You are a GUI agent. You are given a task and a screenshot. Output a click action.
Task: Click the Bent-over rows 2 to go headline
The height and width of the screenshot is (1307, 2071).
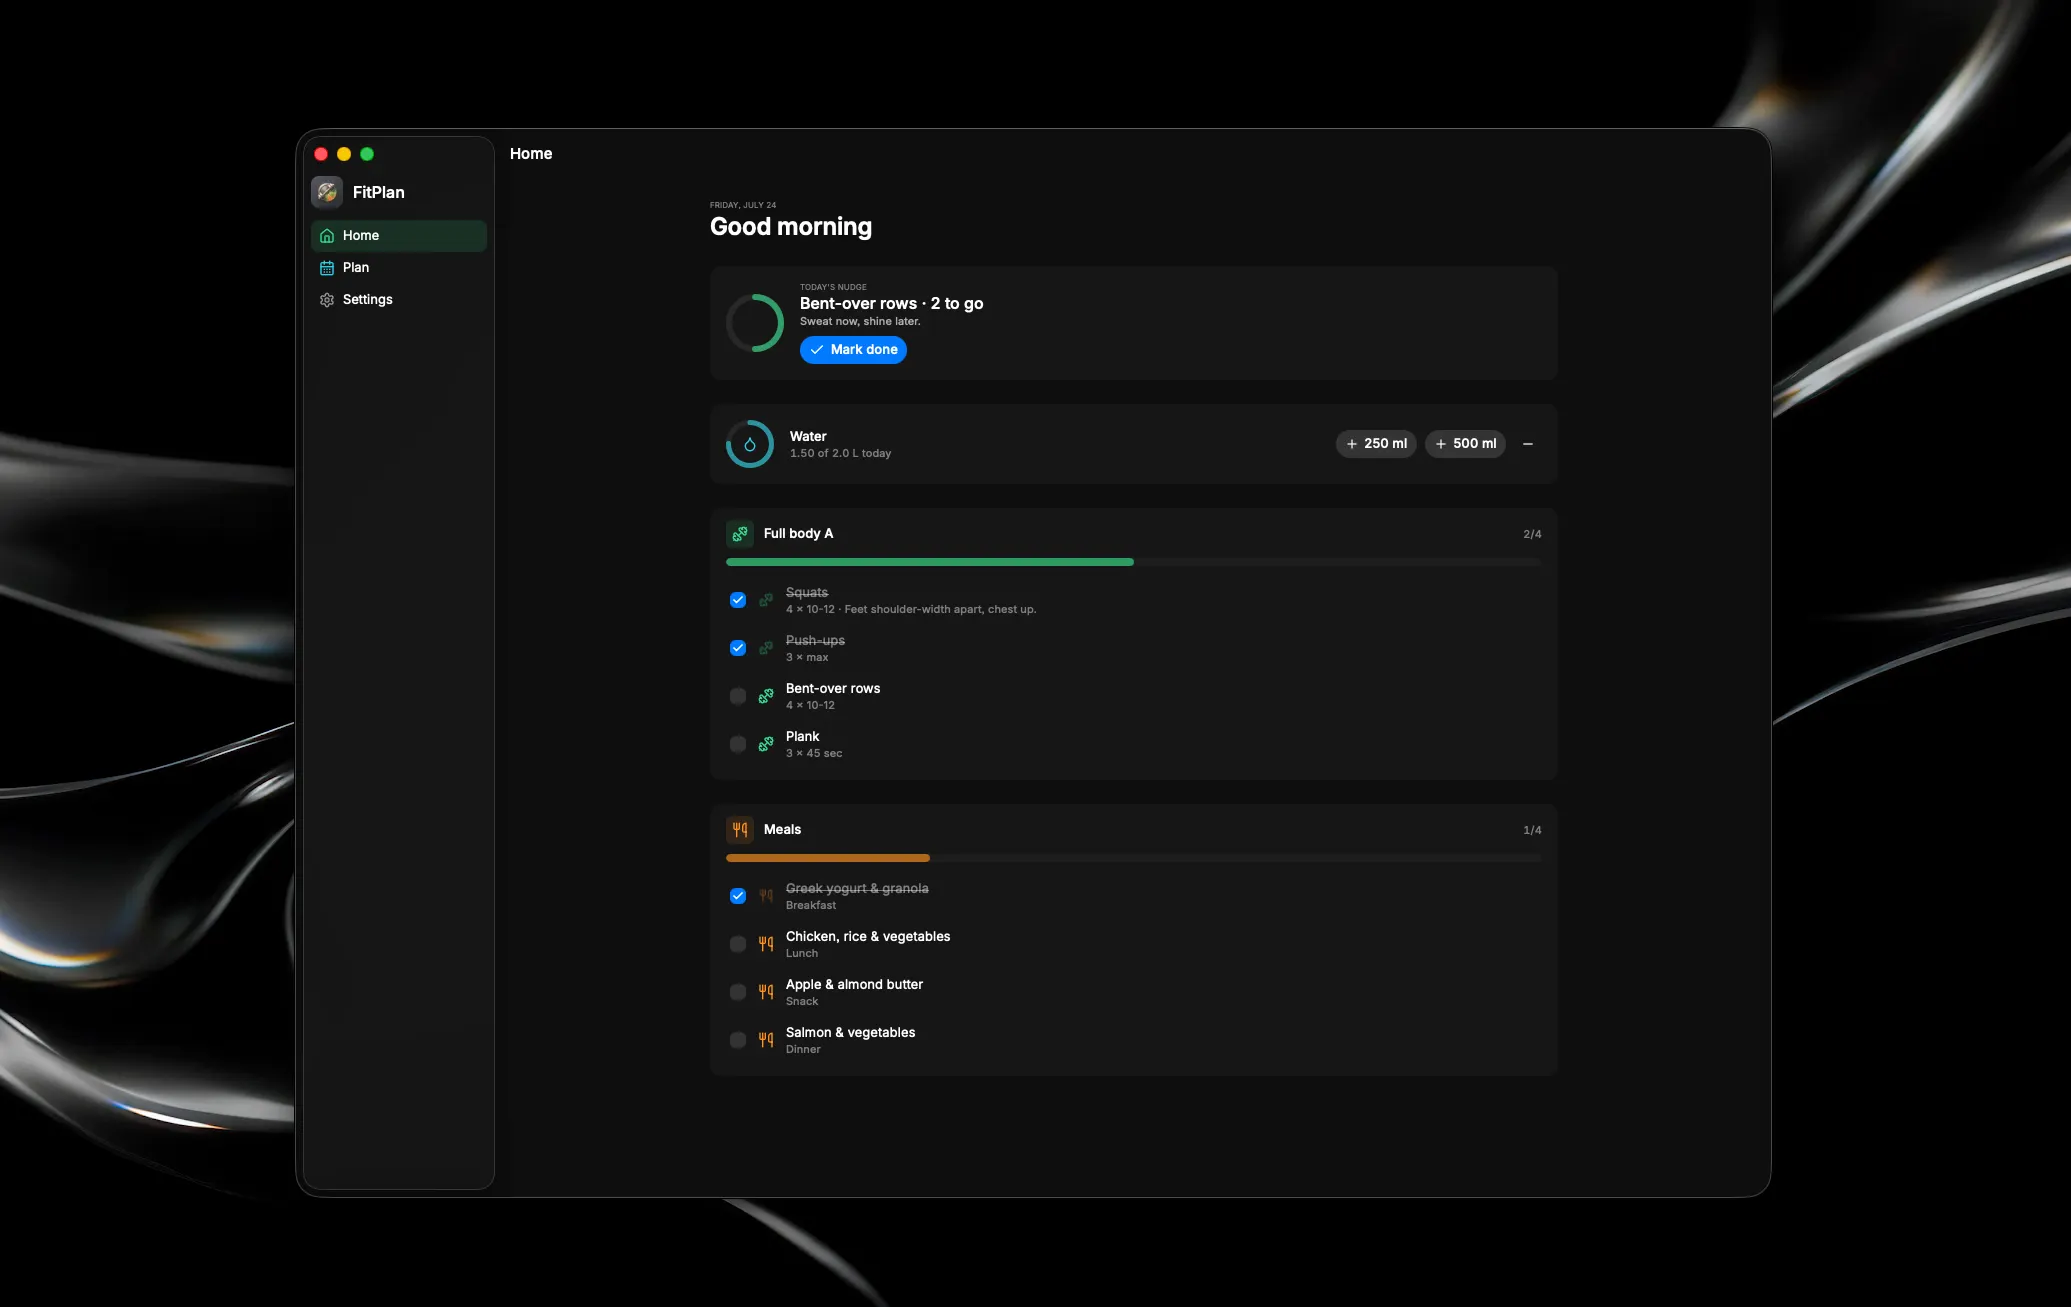892,304
